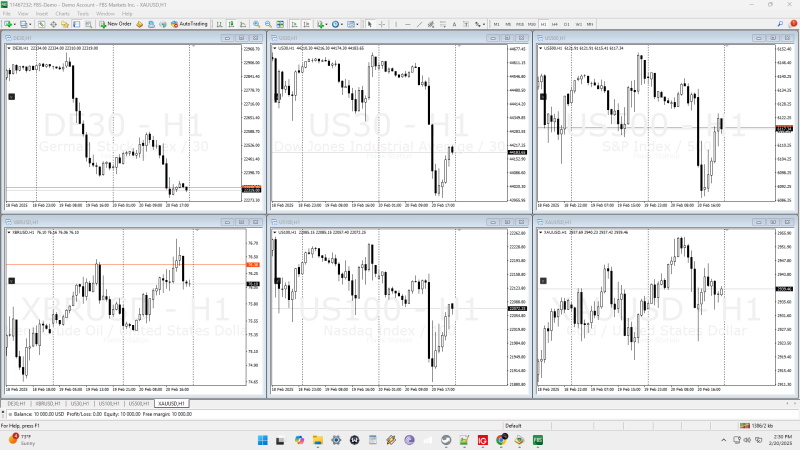The height and width of the screenshot is (450, 800).
Task: Select the W1 timeframe button
Action: pos(579,24)
